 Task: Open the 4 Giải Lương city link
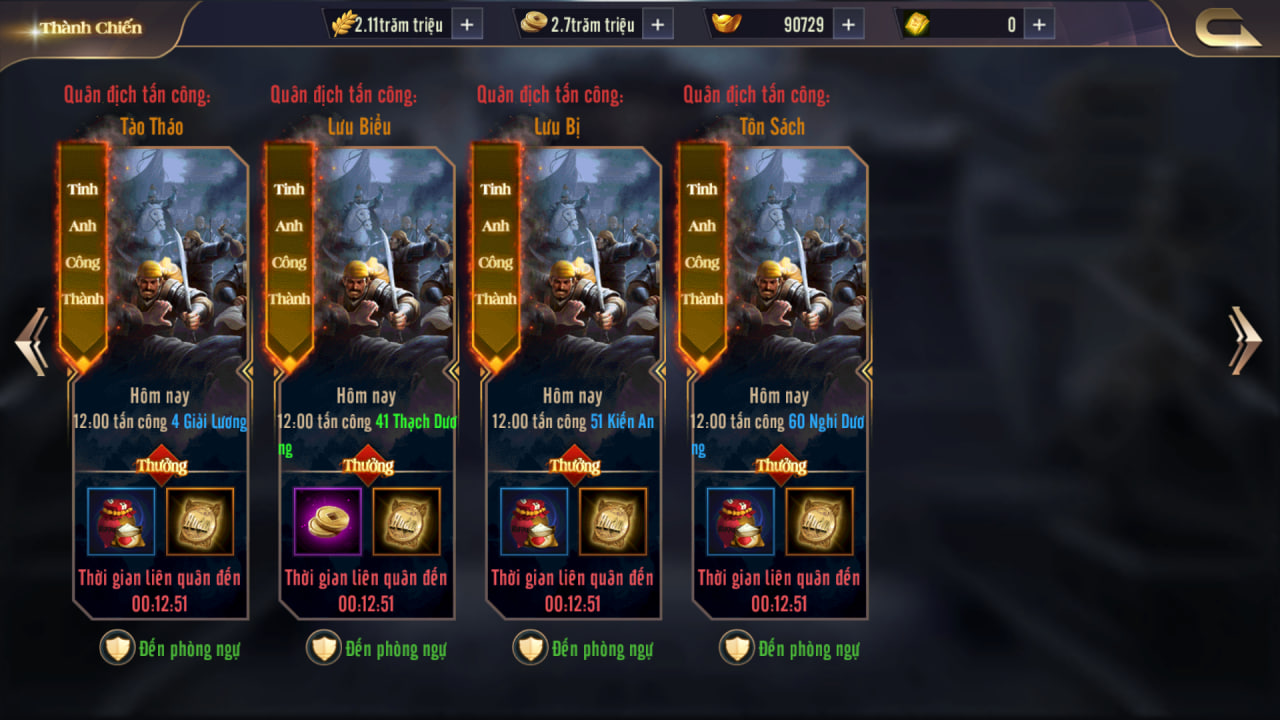208,422
